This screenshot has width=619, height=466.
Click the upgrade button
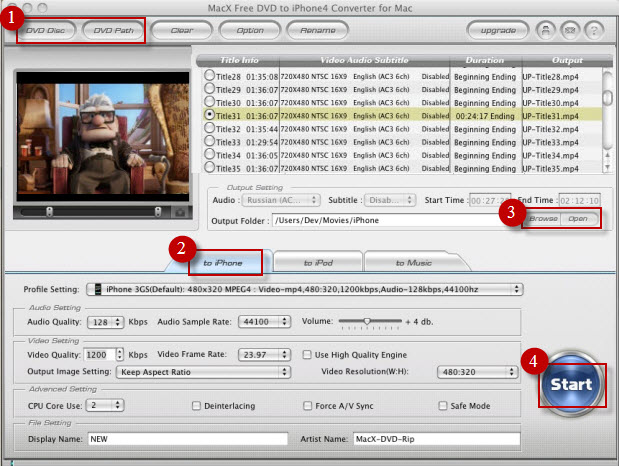click(x=498, y=30)
